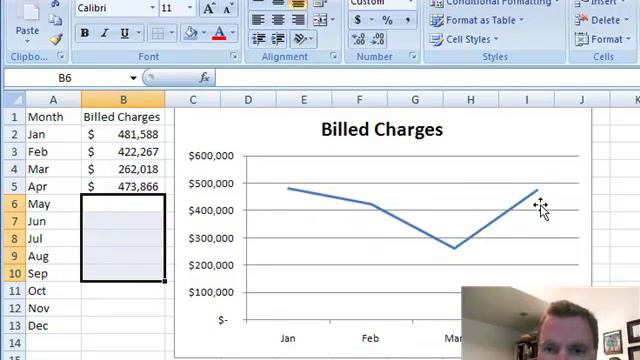The width and height of the screenshot is (640, 360).
Task: Click Increase Decimal icon
Action: click(358, 39)
